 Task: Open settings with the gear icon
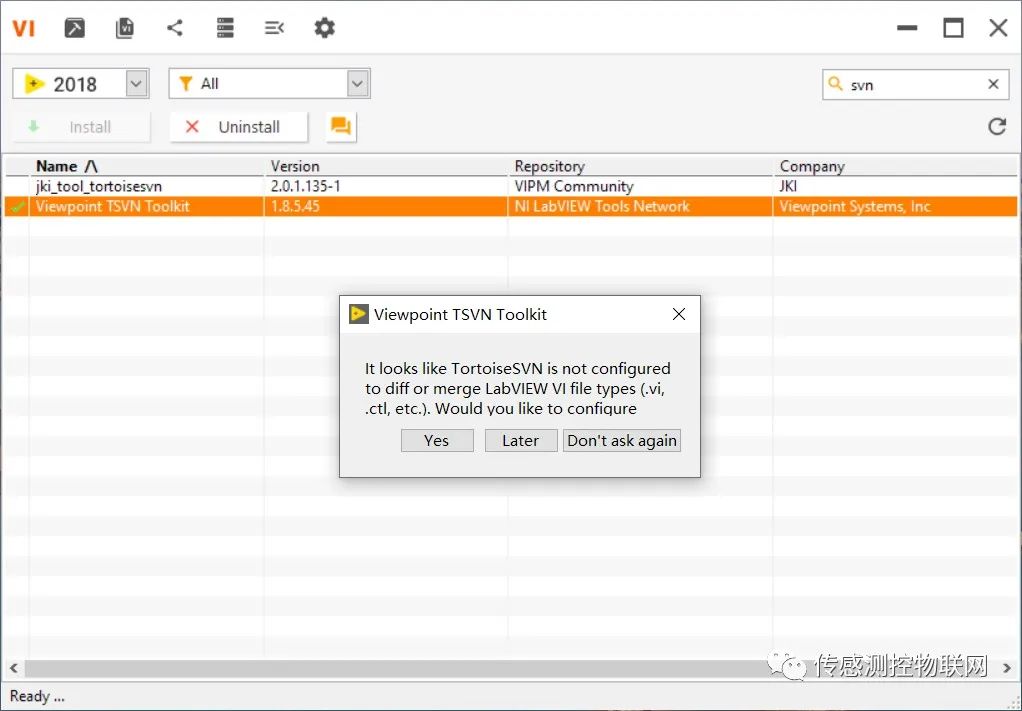[x=324, y=28]
